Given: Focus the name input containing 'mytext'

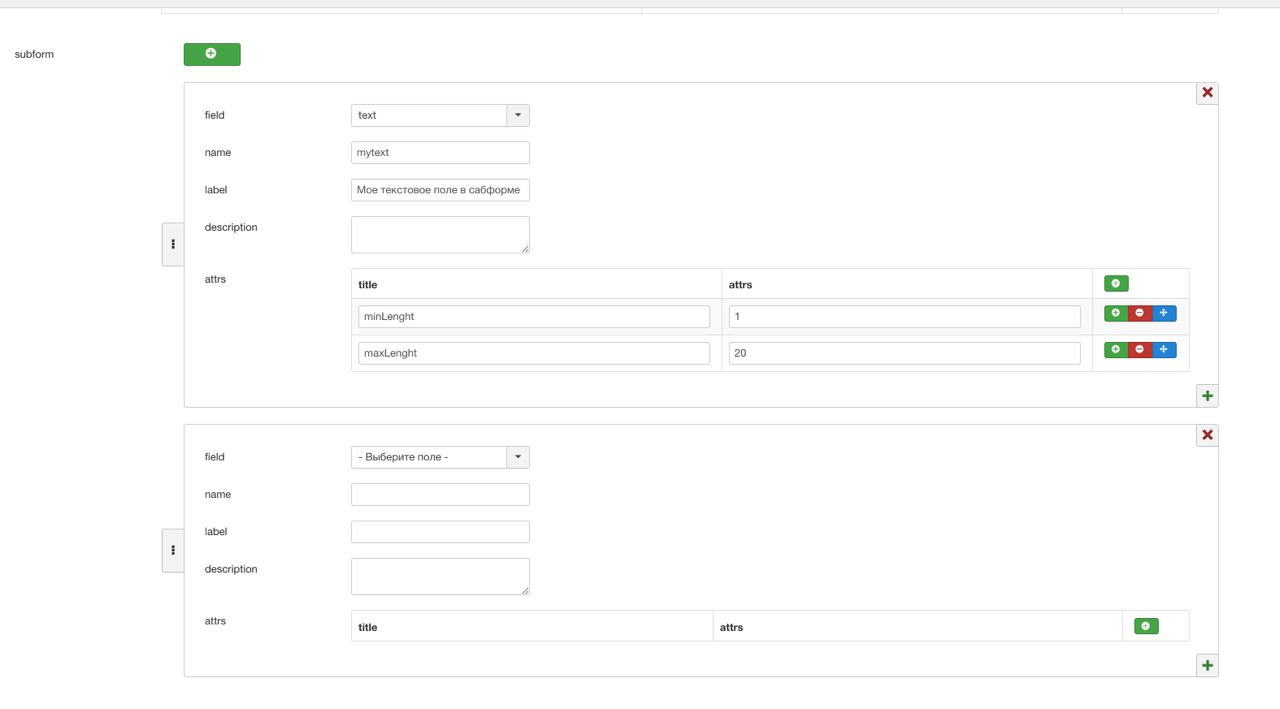Looking at the screenshot, I should pyautogui.click(x=440, y=153).
